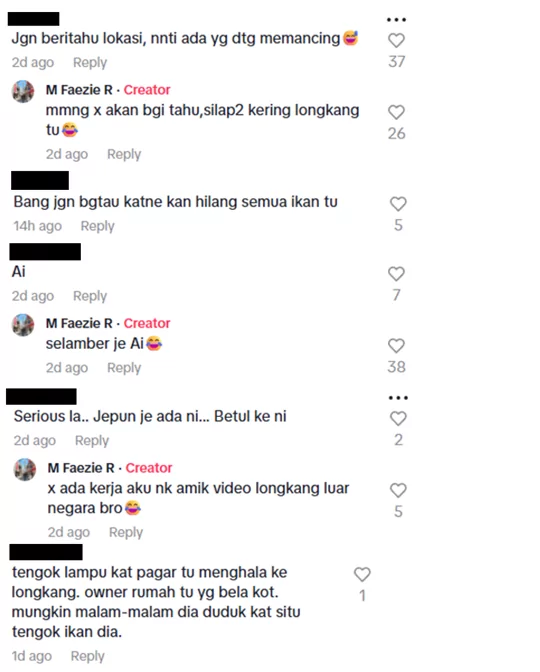
Task: Heart the 'selamber je Ai' reply
Action: (x=396, y=346)
